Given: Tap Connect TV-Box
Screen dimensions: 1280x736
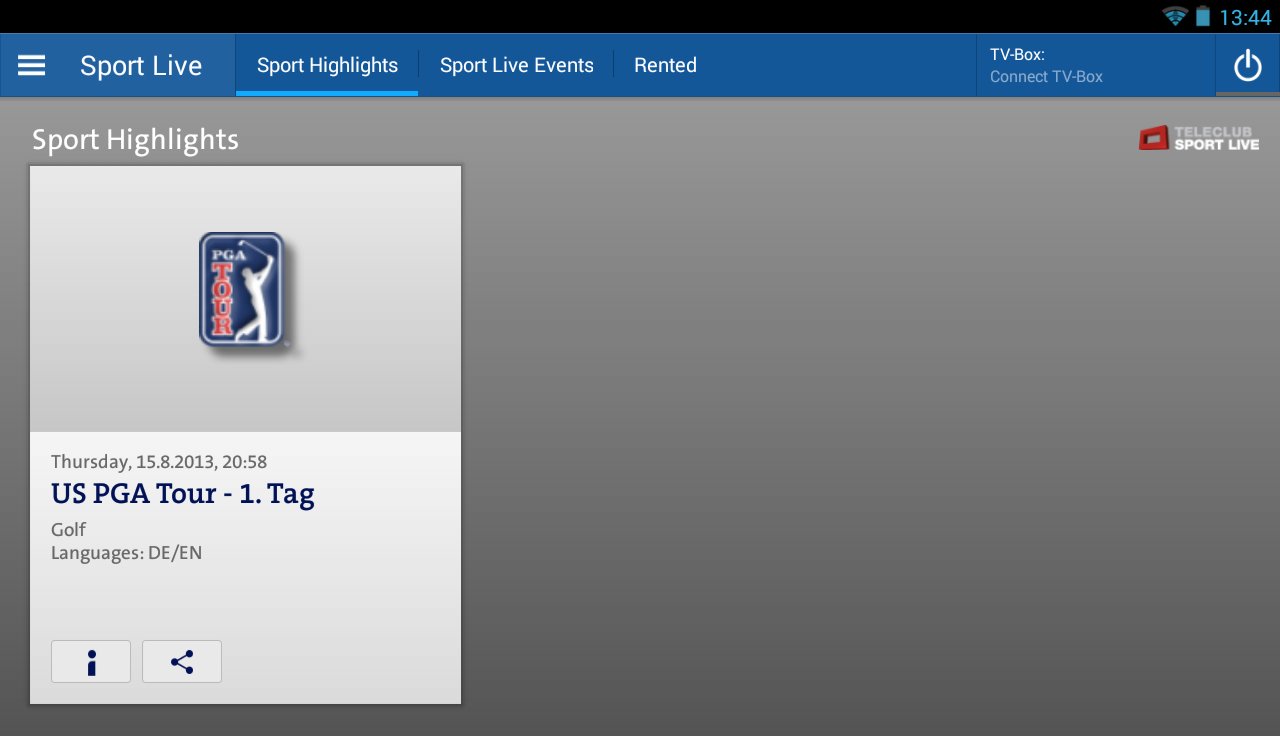Looking at the screenshot, I should point(1046,77).
